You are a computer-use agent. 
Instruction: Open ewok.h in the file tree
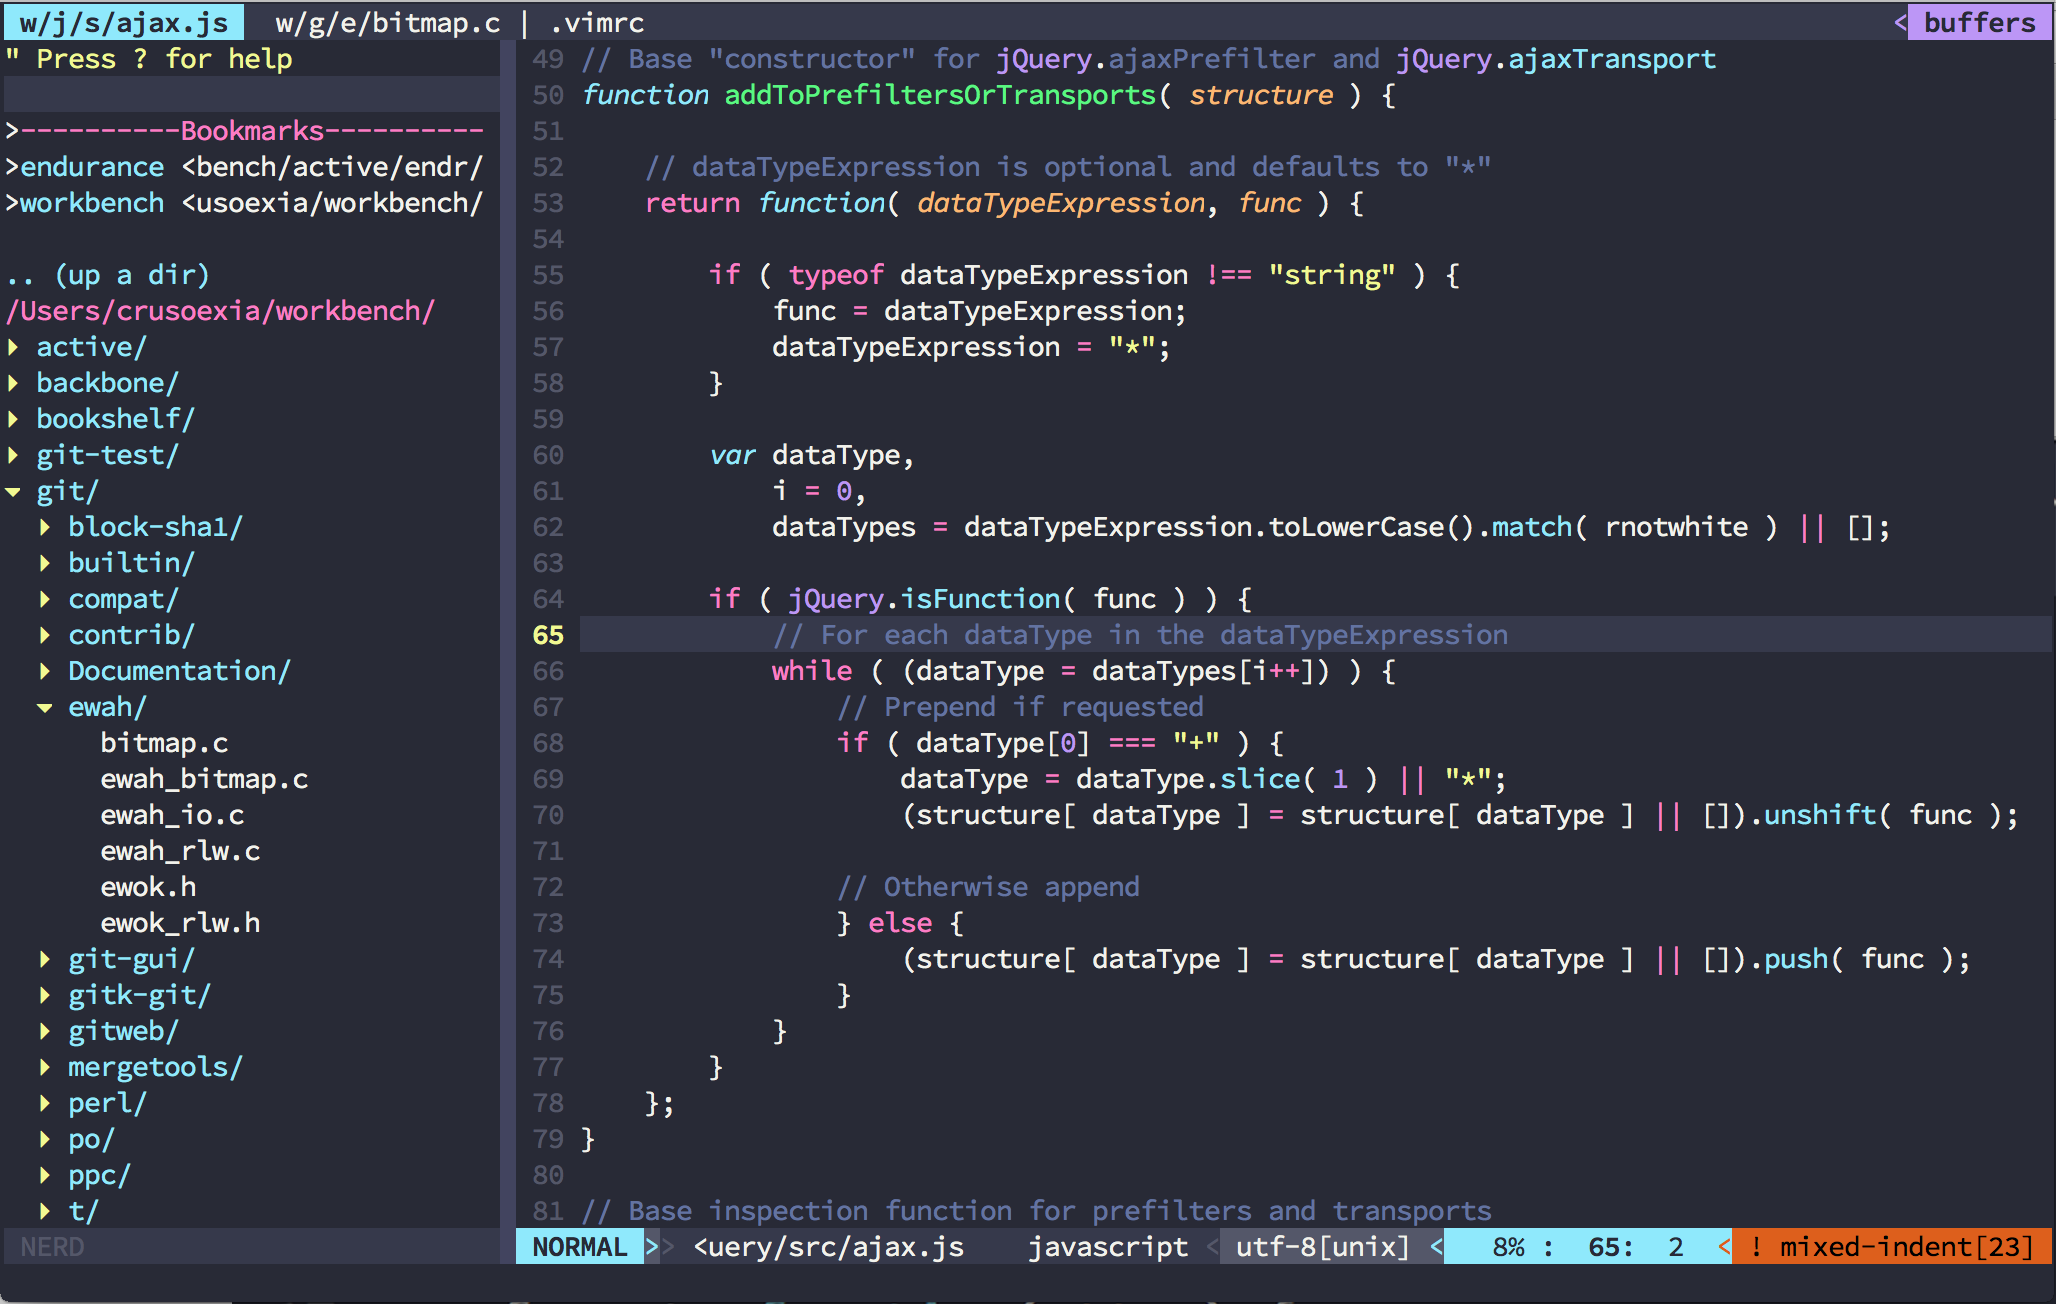148,887
